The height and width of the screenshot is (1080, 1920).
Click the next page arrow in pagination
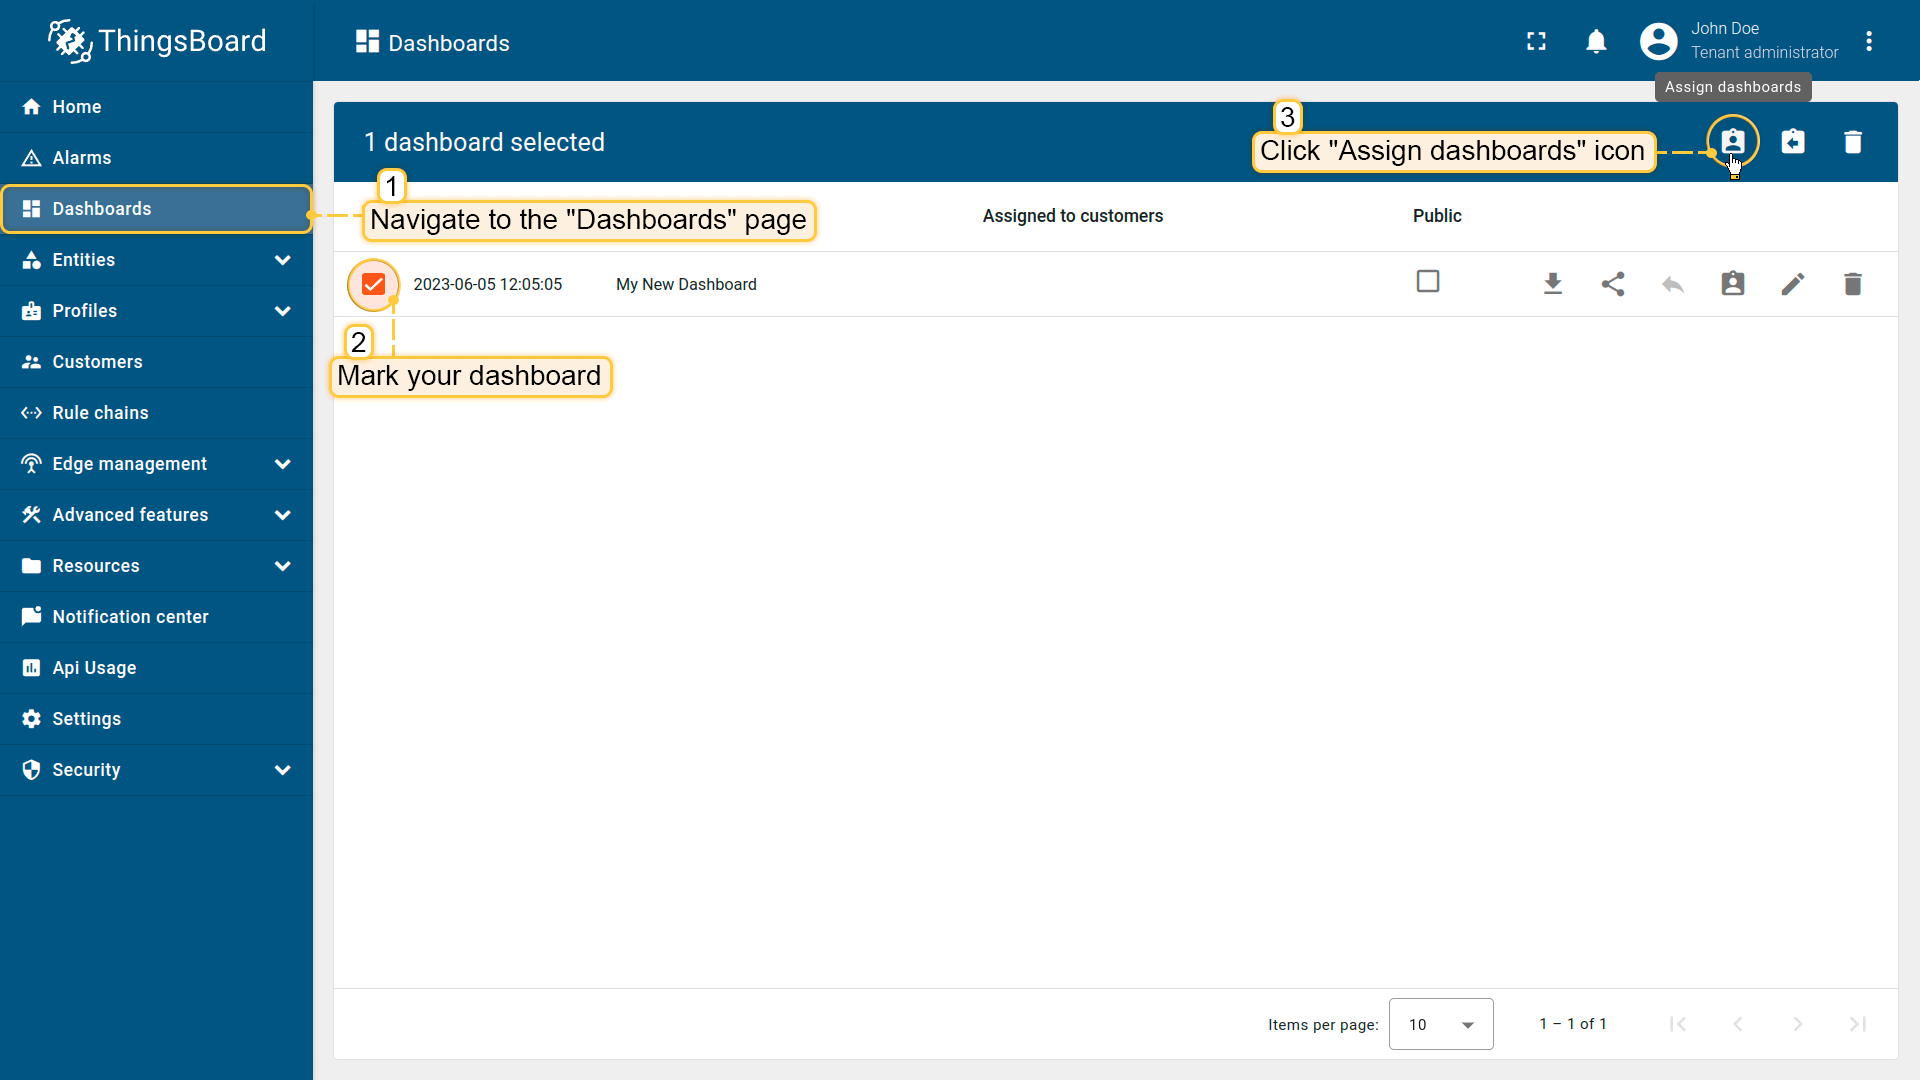[1798, 1024]
